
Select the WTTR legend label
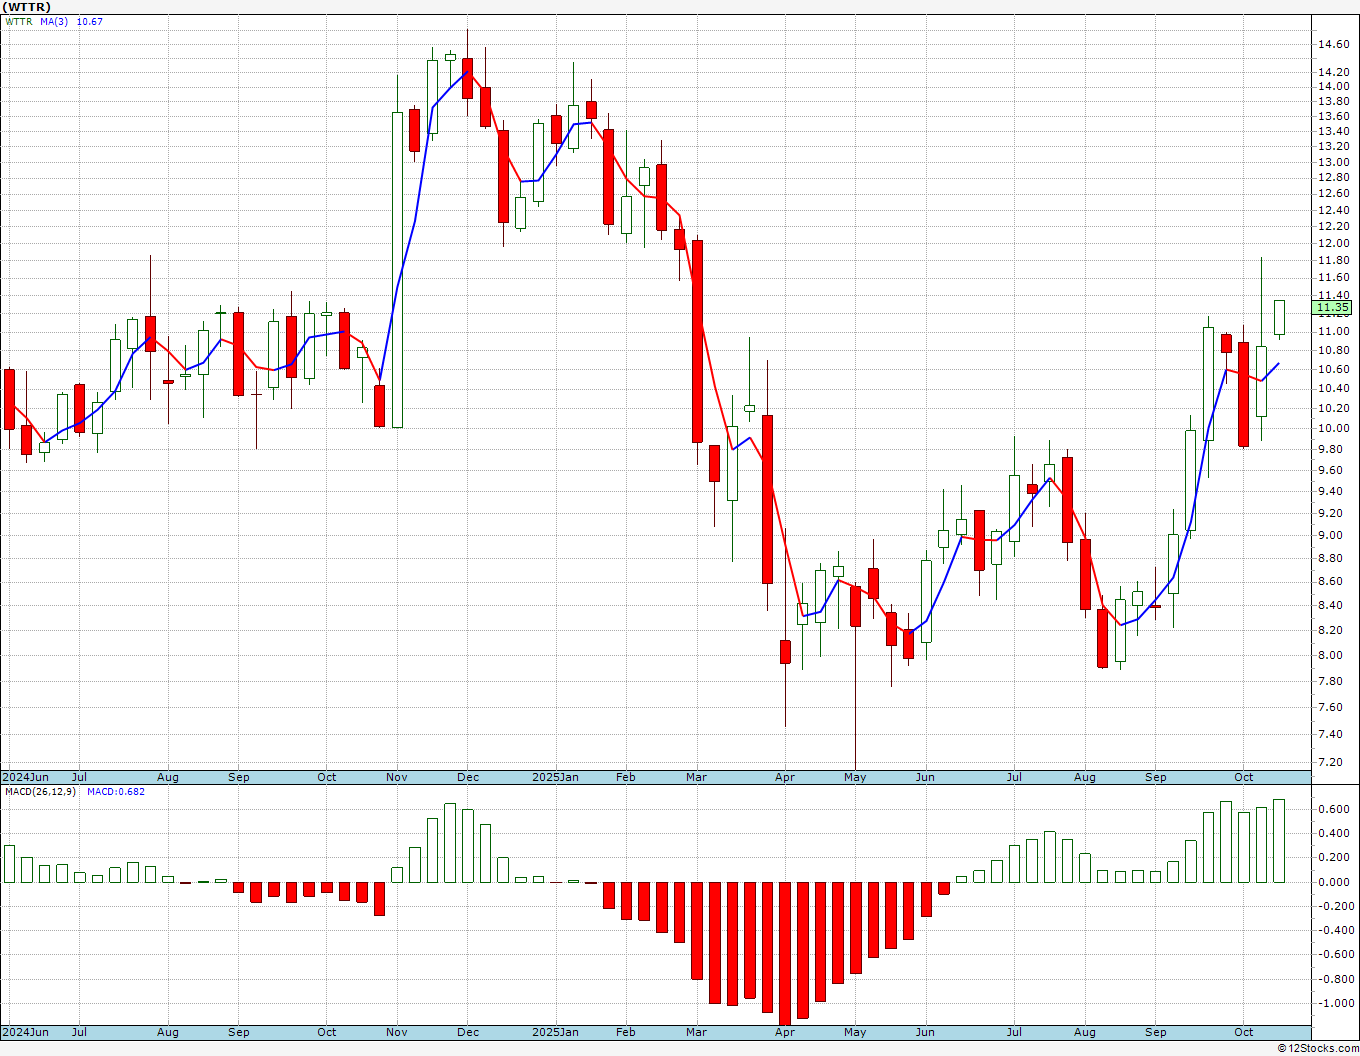(19, 22)
